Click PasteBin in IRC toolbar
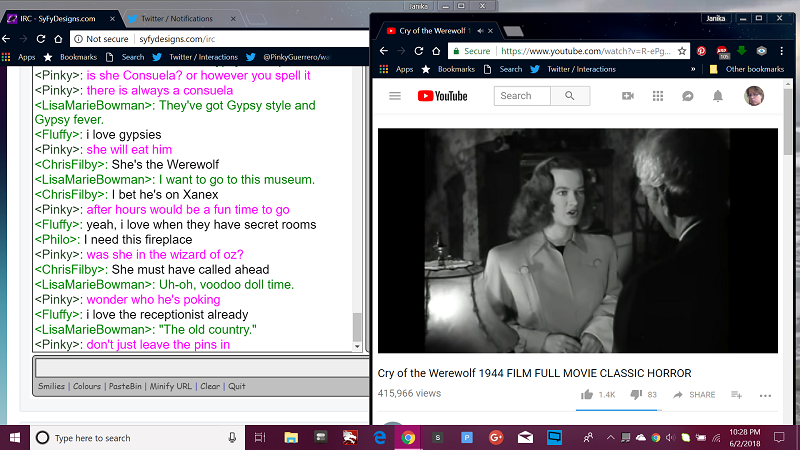 (125, 386)
